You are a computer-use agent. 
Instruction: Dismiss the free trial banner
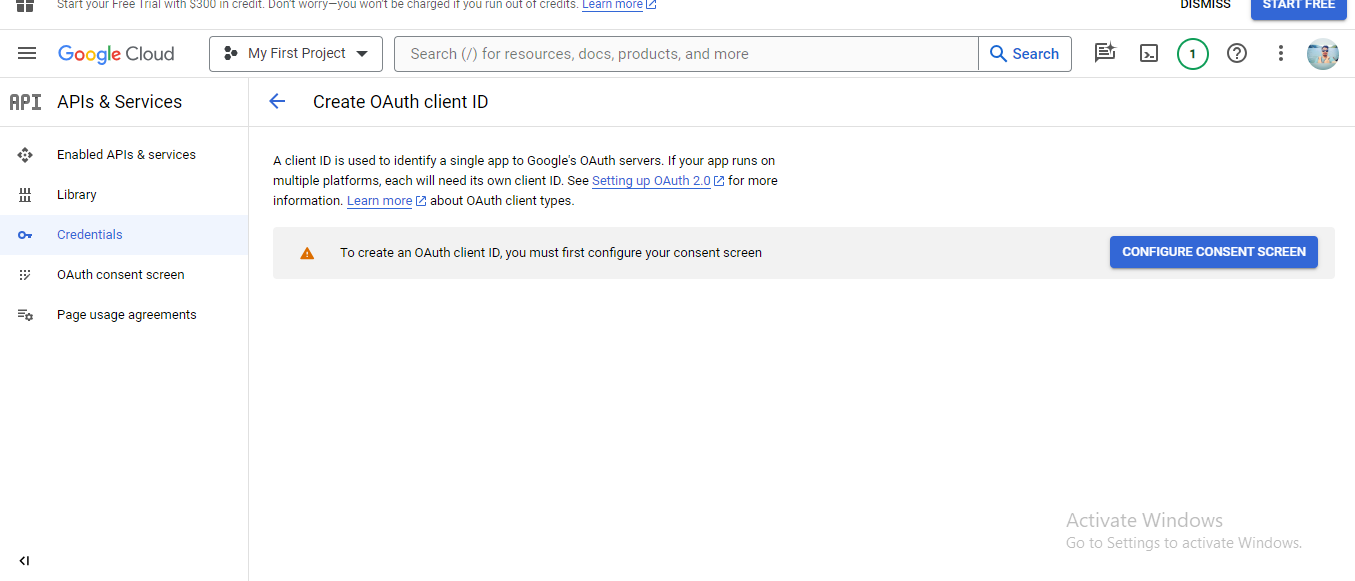pyautogui.click(x=1205, y=5)
